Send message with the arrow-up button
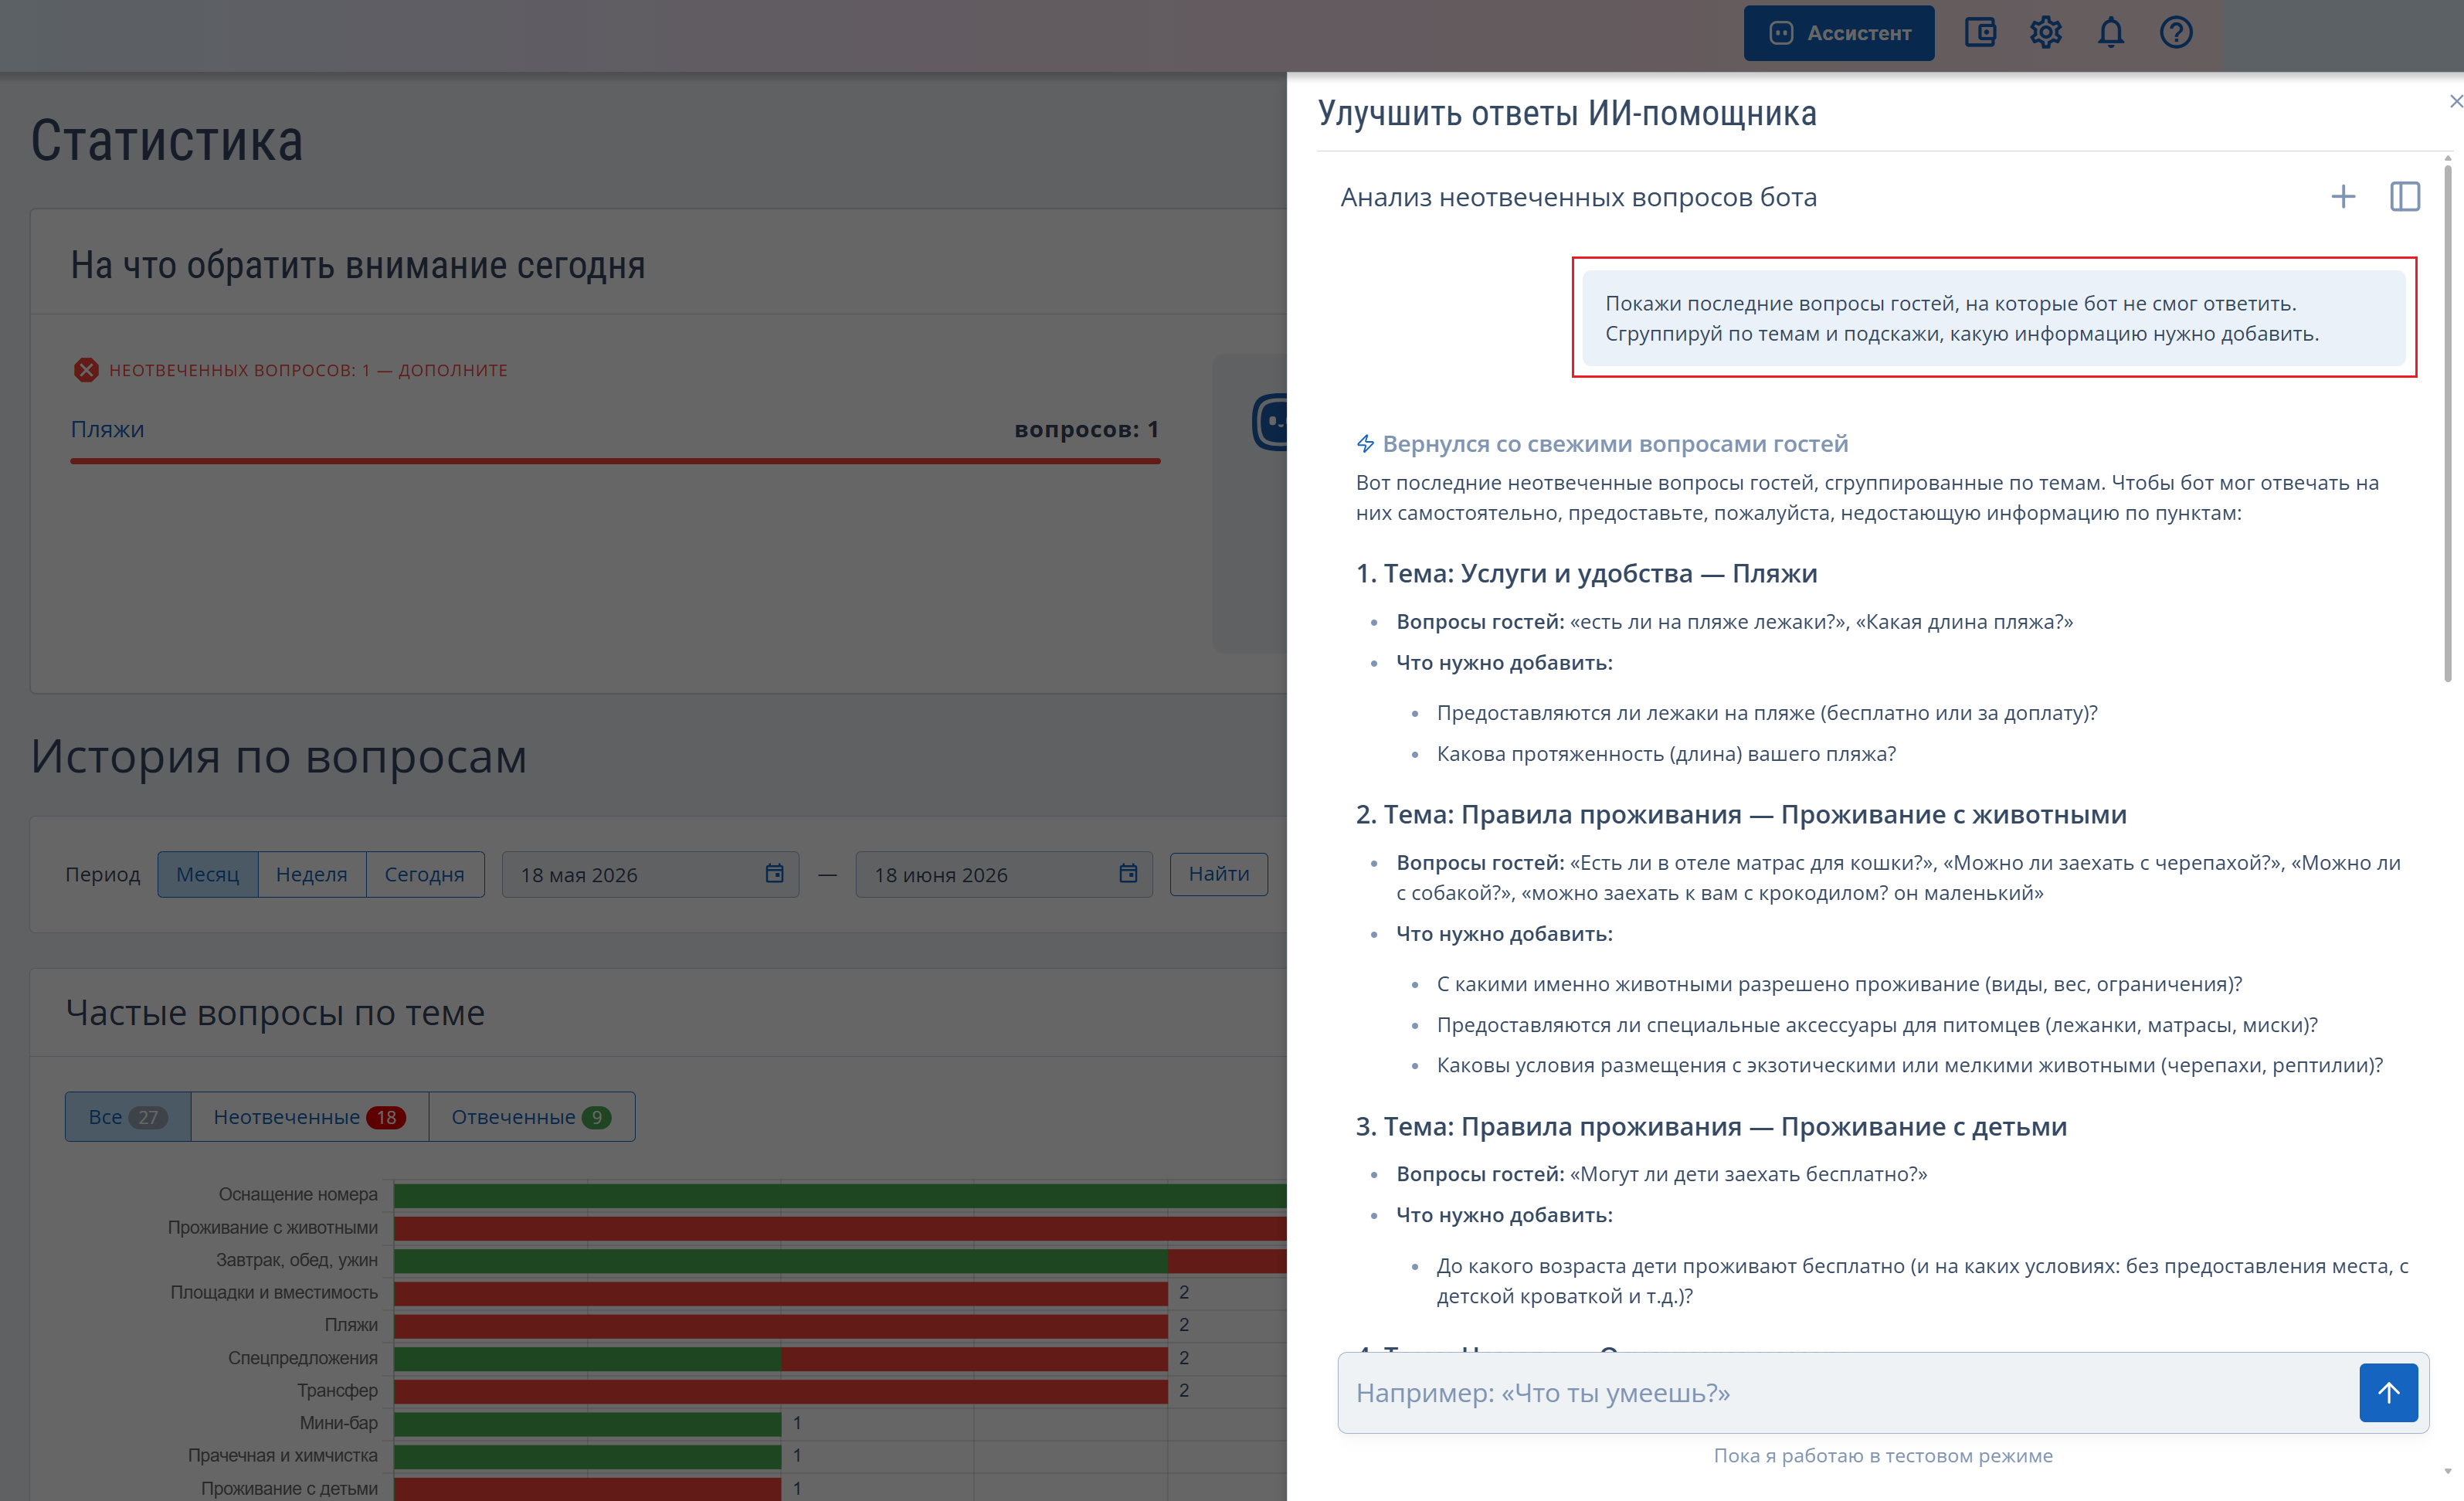The image size is (2464, 1501). click(2388, 1392)
